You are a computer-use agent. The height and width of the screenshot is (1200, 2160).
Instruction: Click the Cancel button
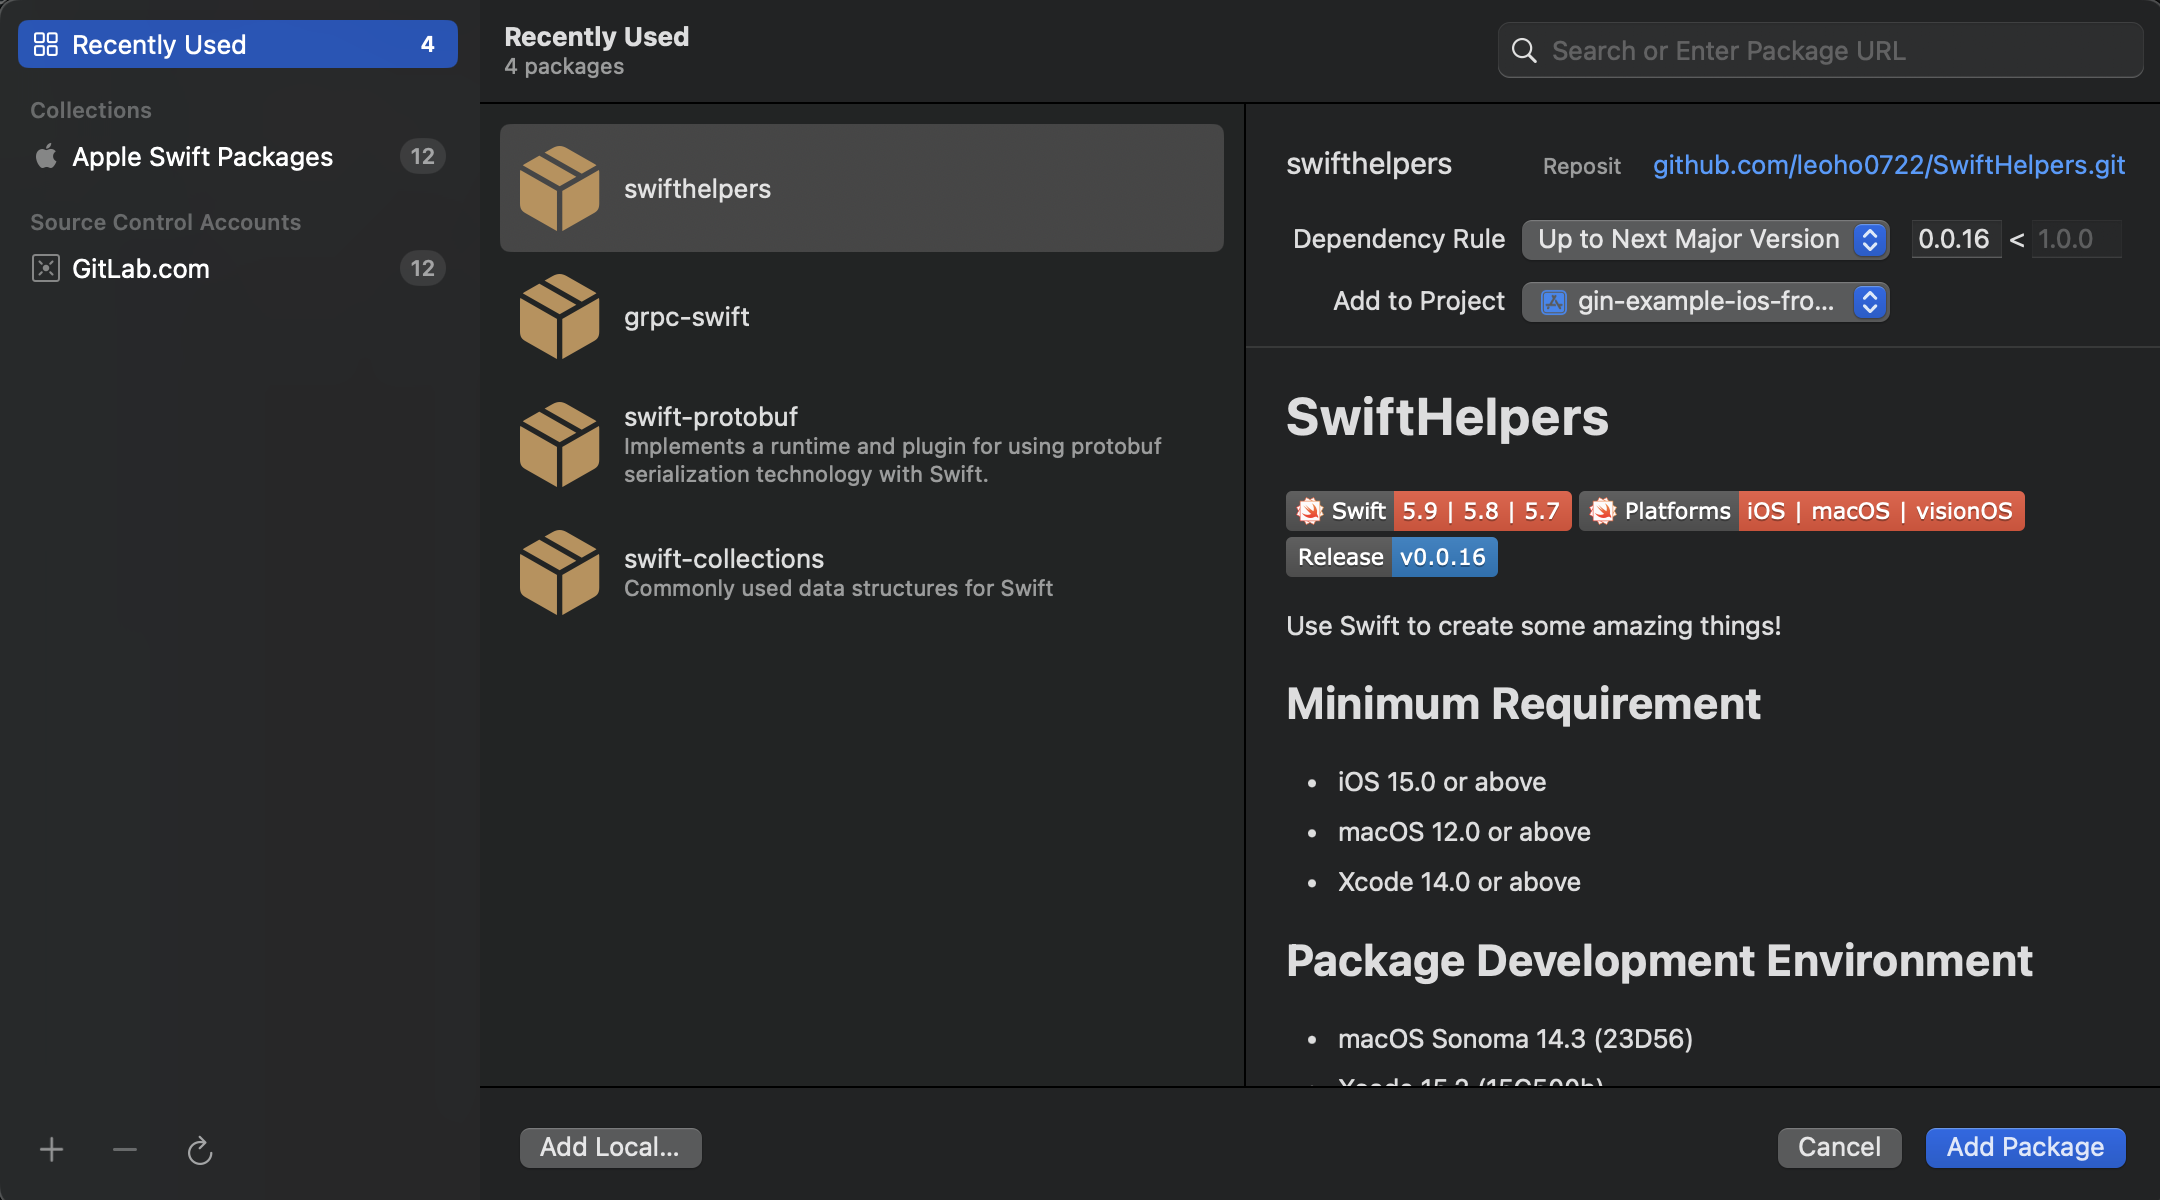(x=1839, y=1147)
